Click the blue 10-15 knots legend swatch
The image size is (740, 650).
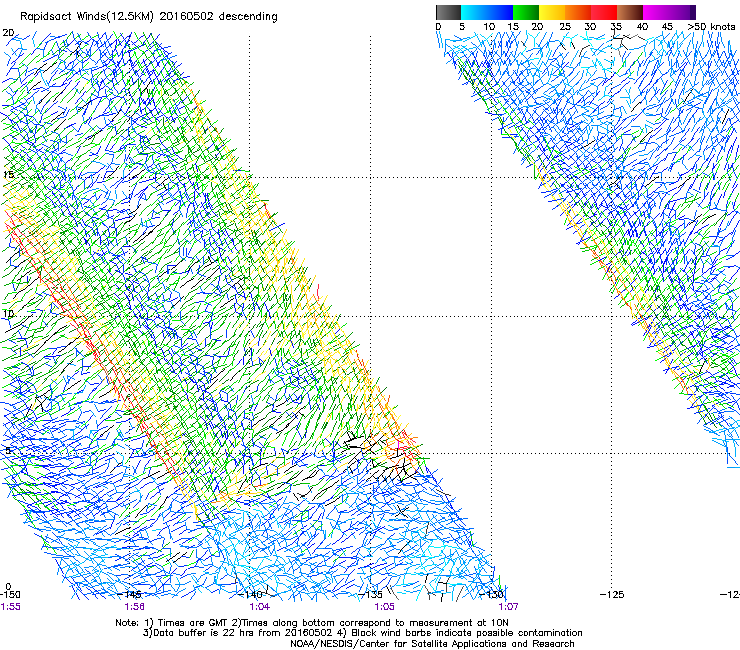(500, 12)
